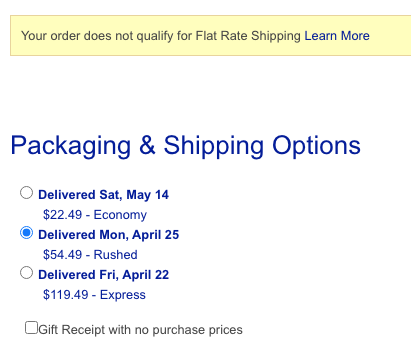Click the $119.49 - Express price text

click(x=94, y=295)
